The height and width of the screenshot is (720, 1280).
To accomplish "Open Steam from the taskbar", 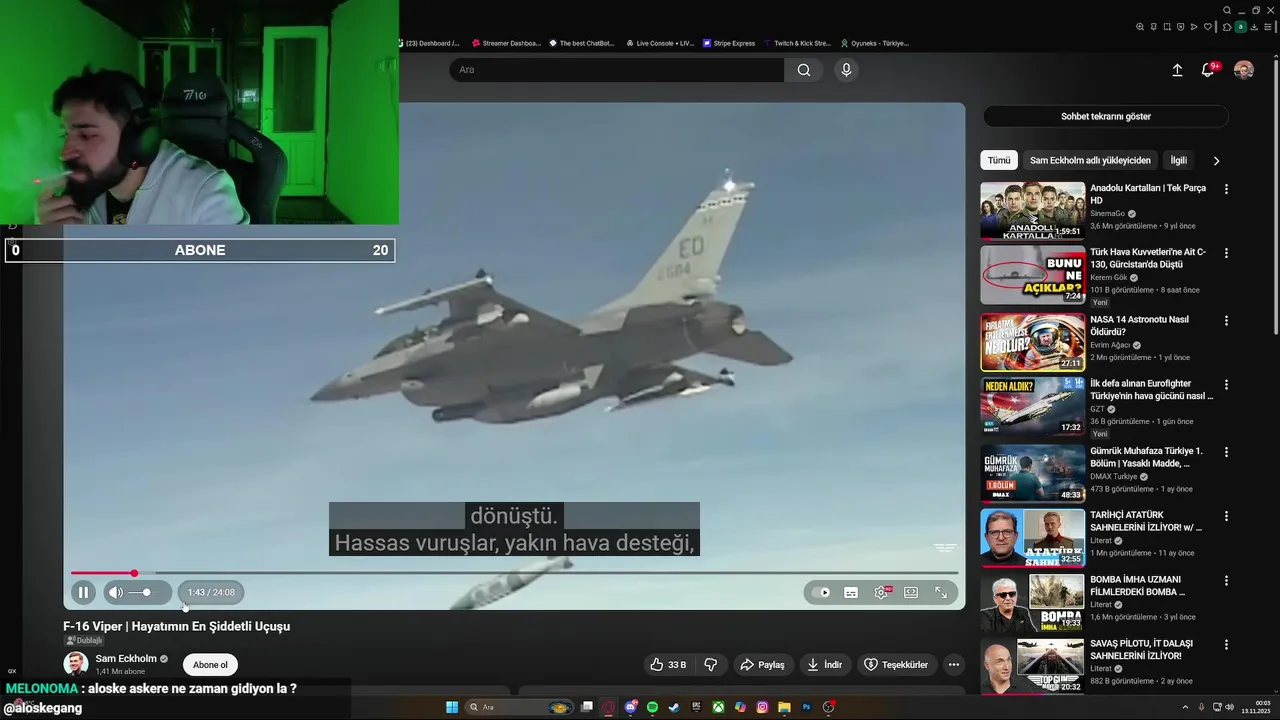I will 674,707.
